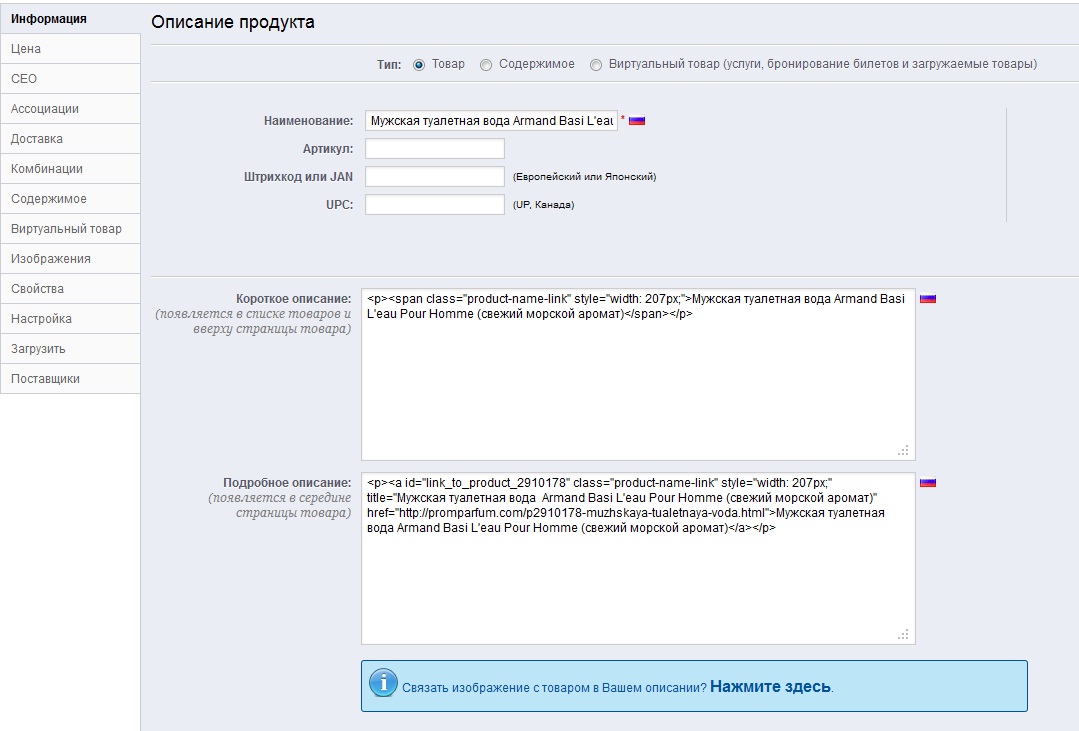The image size is (1079, 731).
Task: Open the СЕО tab
Action: (70, 78)
